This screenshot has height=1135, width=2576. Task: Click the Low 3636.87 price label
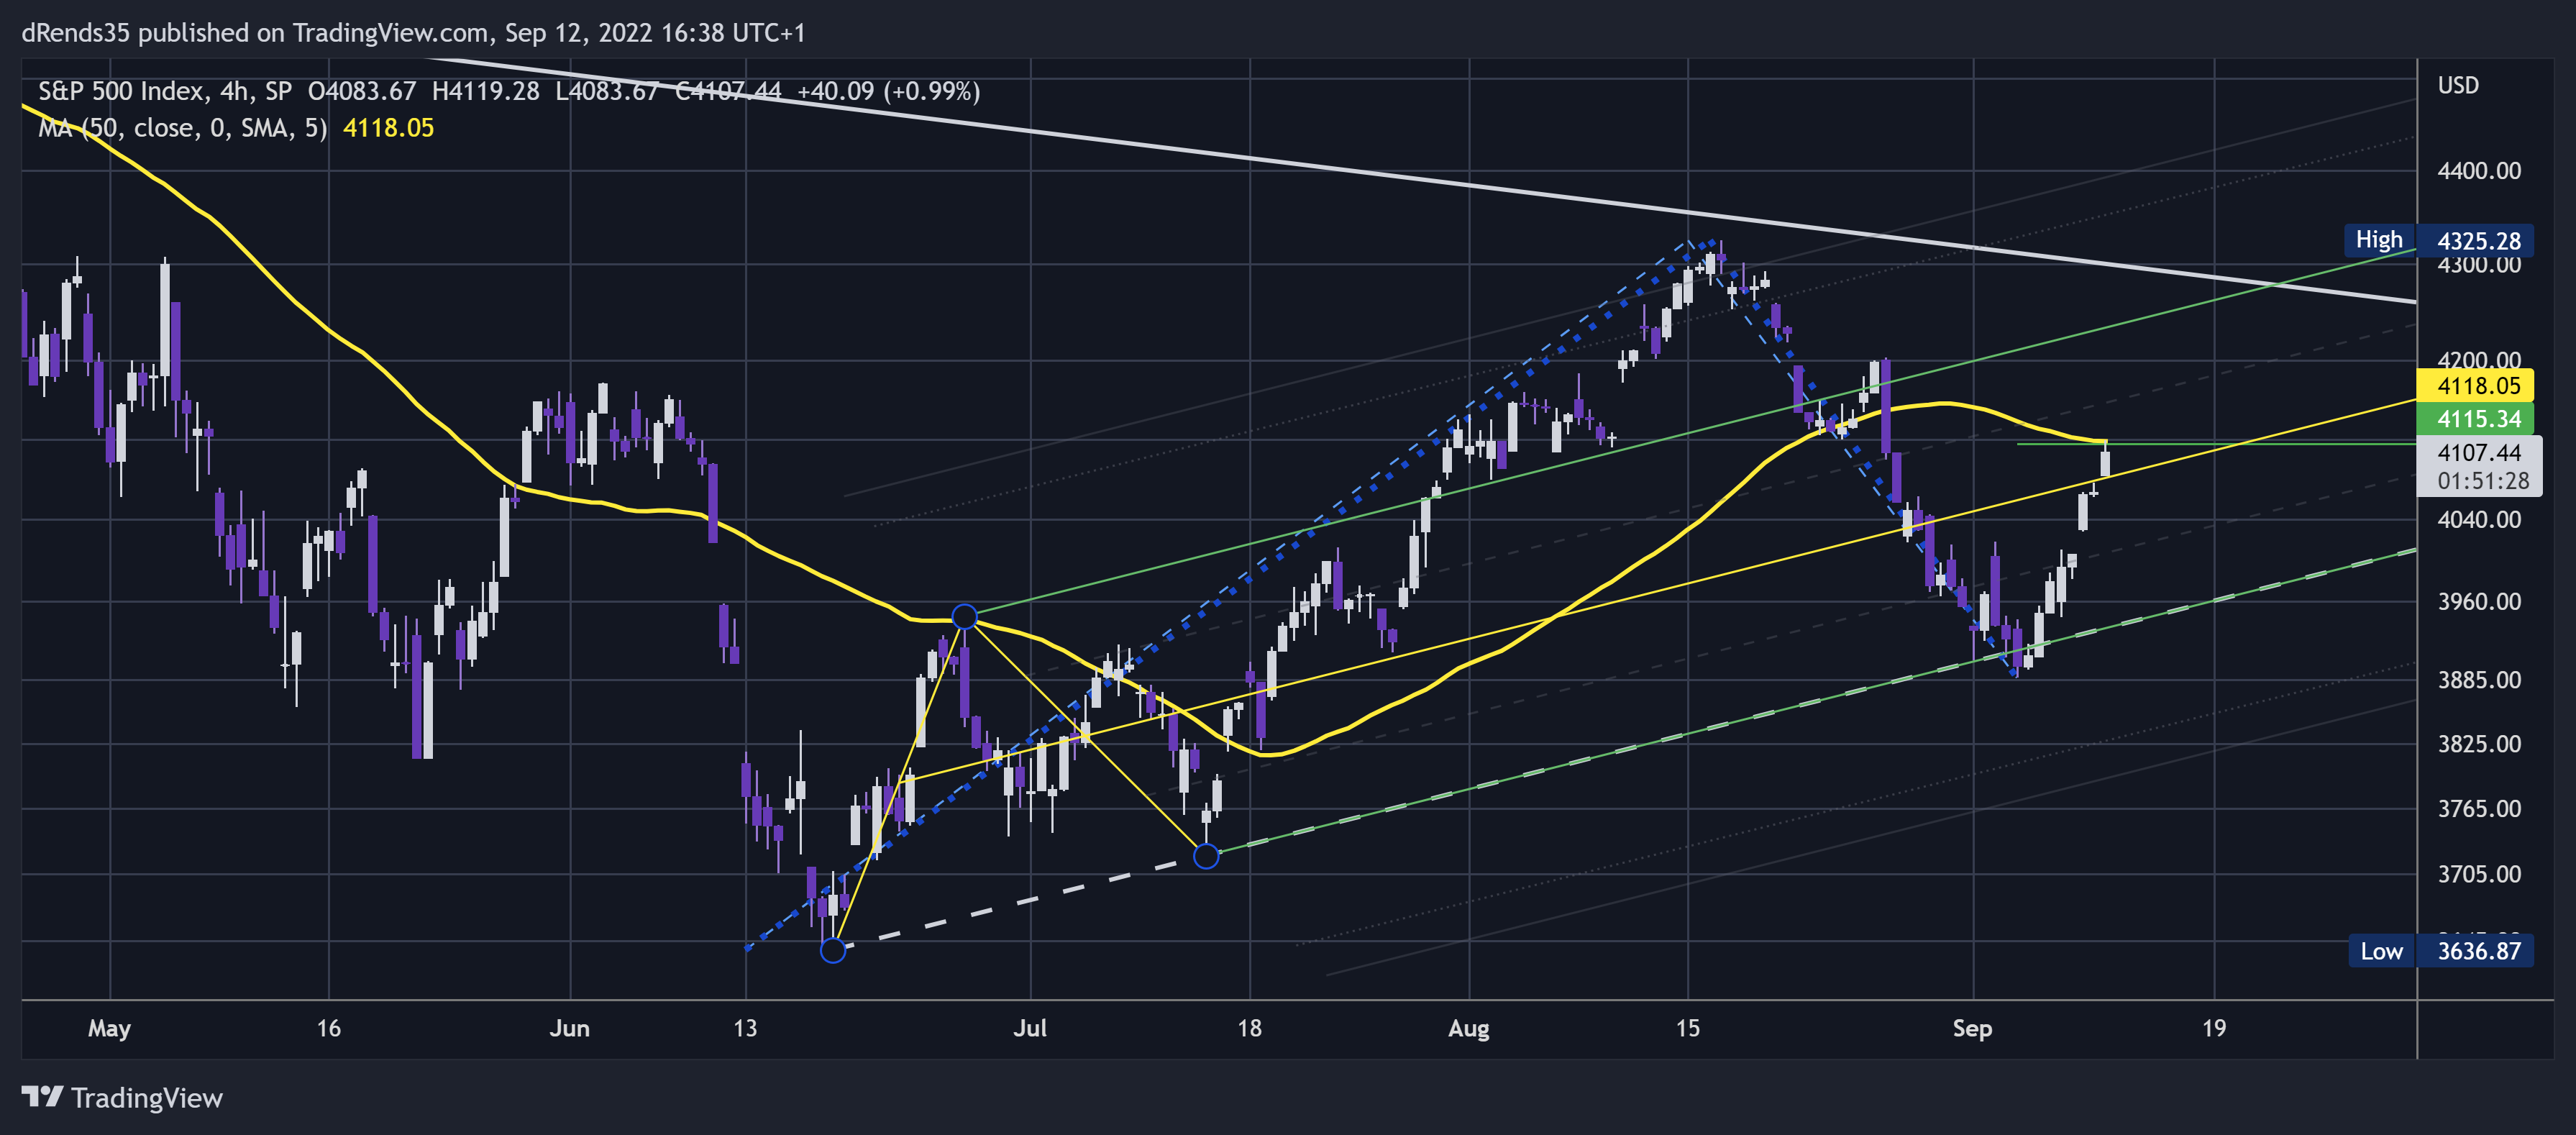pyautogui.click(x=2441, y=951)
